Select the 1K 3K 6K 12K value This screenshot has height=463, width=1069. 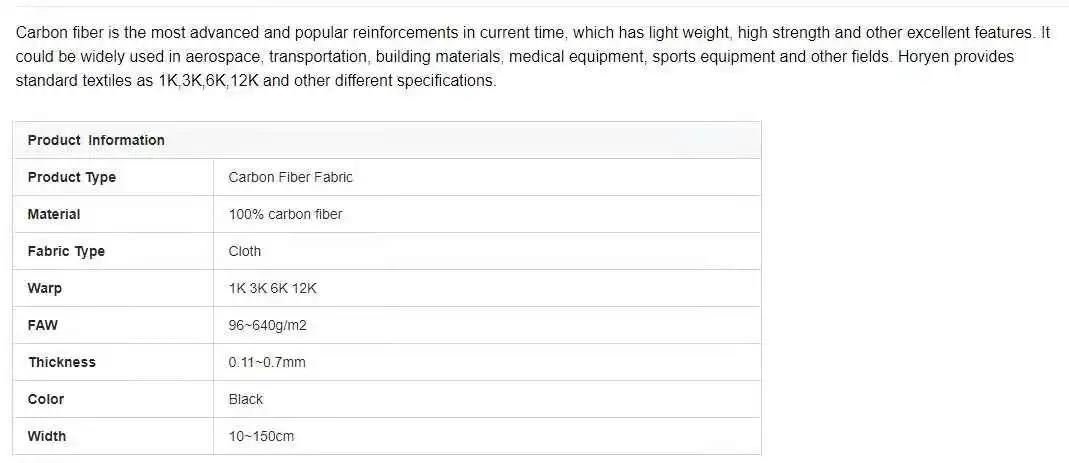pos(273,288)
